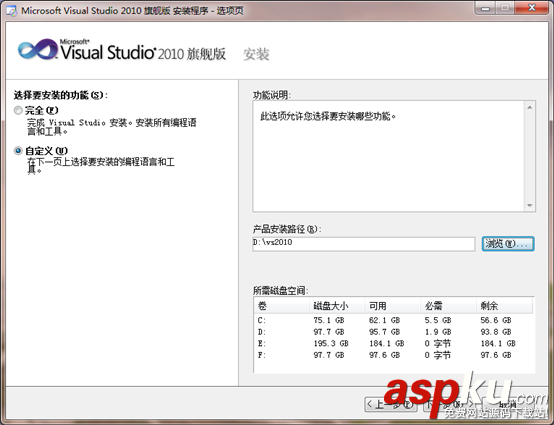Click the product install path field
Screen dimensions: 554x425
(x=364, y=244)
